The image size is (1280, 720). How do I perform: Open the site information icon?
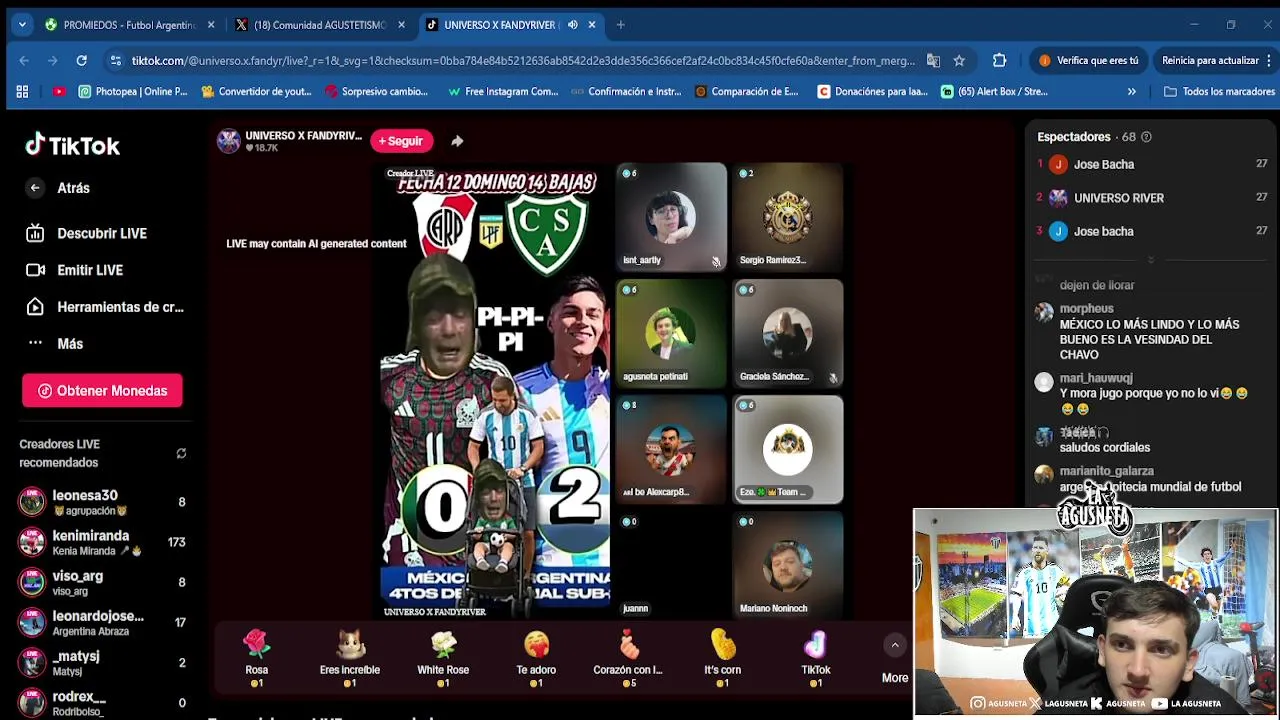[x=116, y=61]
